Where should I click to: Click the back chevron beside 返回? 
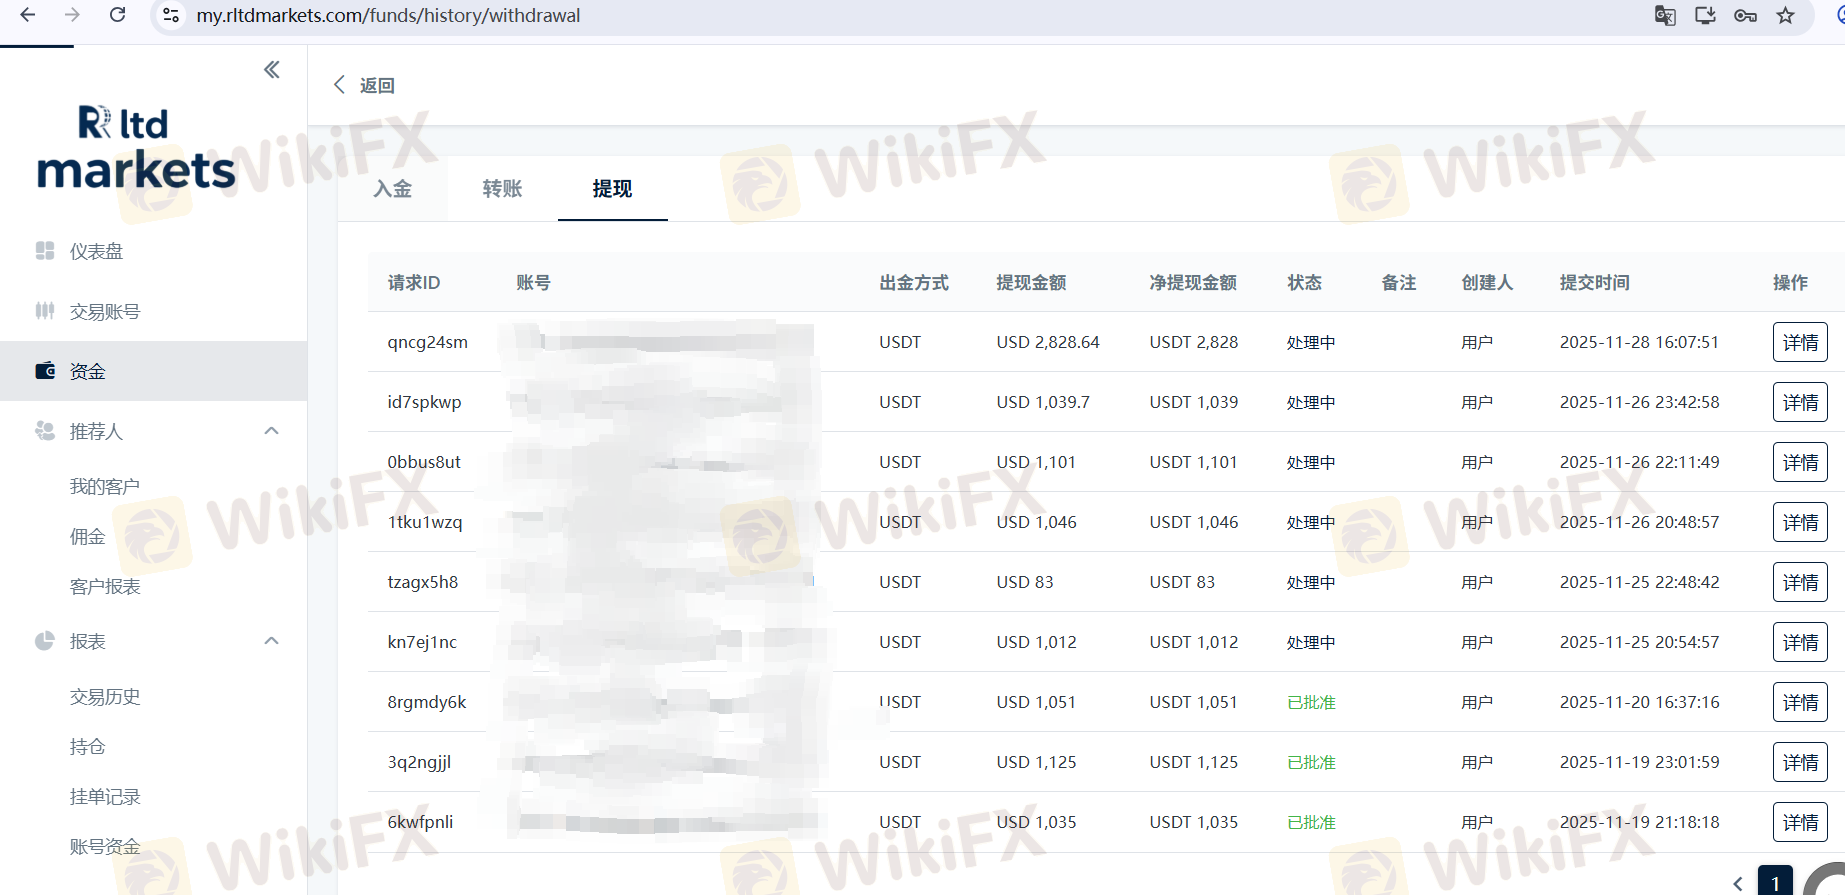[x=339, y=85]
